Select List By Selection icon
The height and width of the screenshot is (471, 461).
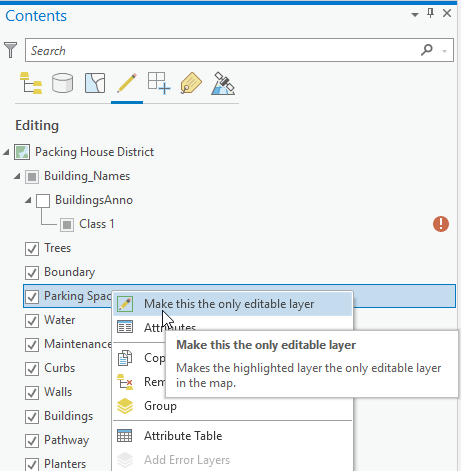click(x=95, y=83)
